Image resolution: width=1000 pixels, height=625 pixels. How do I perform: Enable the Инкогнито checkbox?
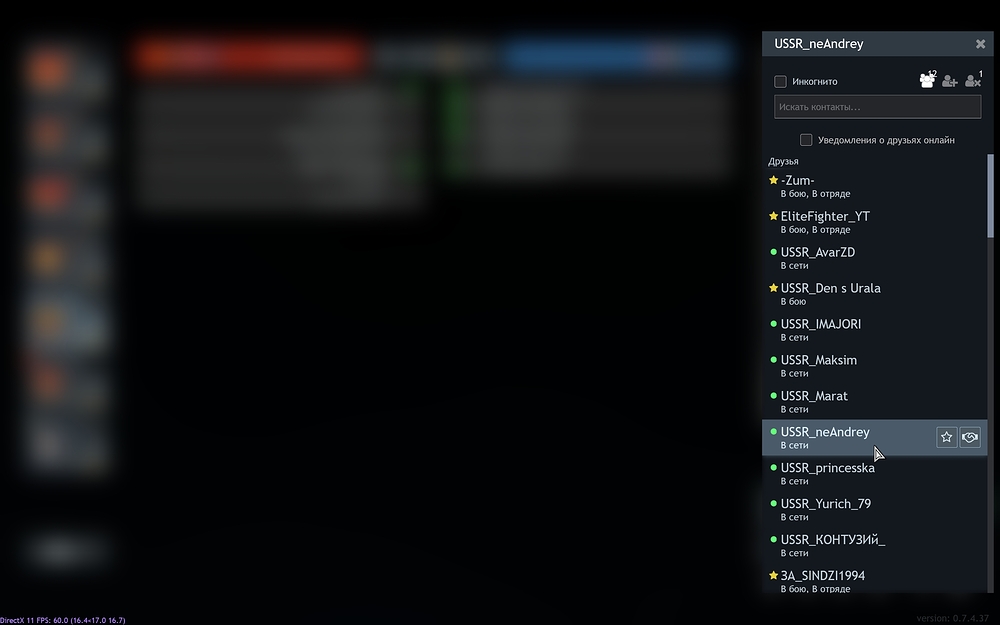pos(781,82)
